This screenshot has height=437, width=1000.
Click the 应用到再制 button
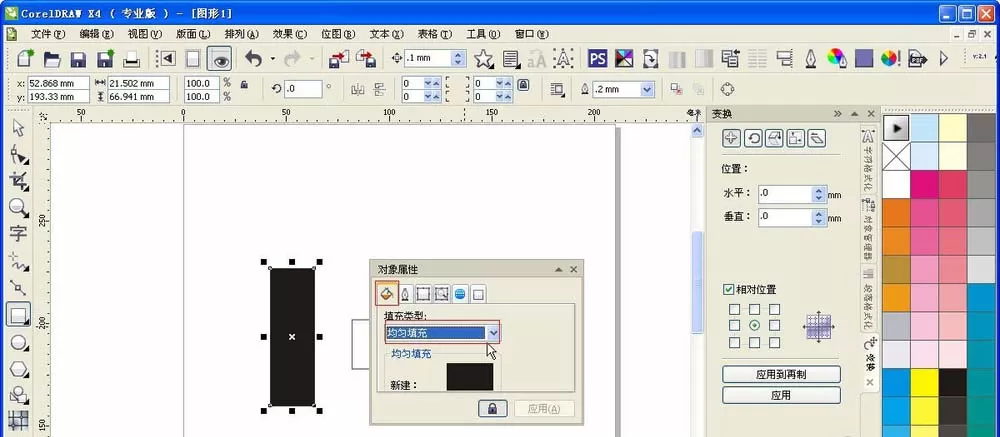(781, 374)
